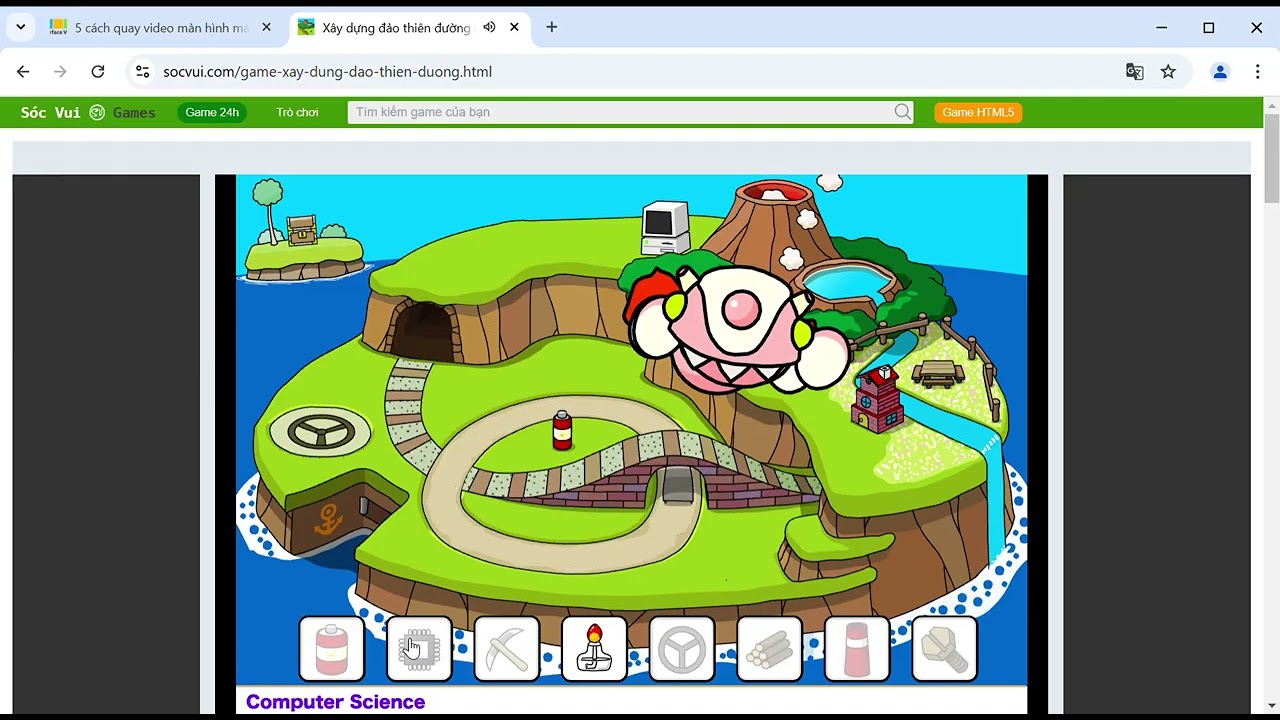1280x720 pixels.
Task: Select the fuel canister item in inventory
Action: click(x=331, y=649)
